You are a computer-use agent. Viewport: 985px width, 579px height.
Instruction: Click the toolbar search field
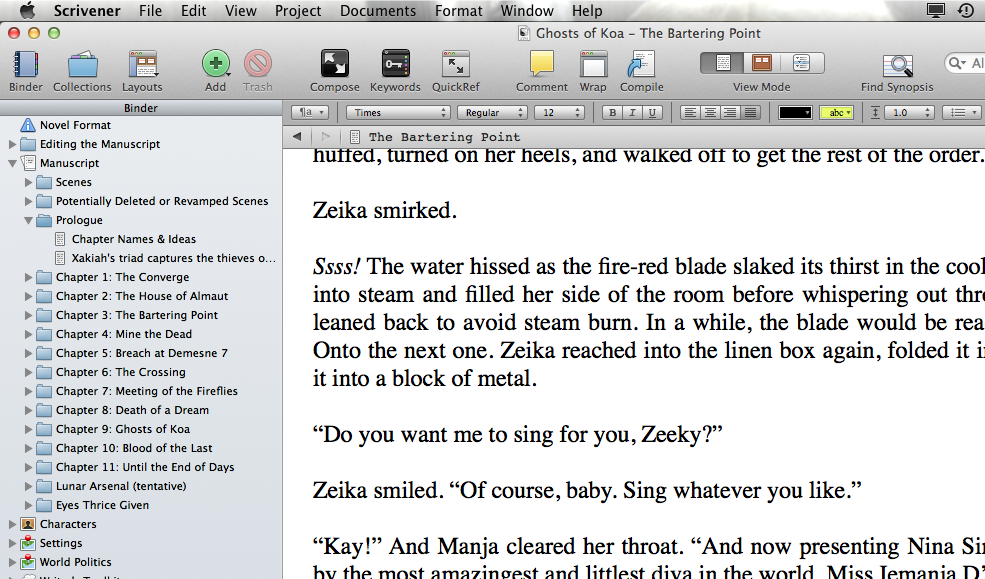(x=965, y=63)
